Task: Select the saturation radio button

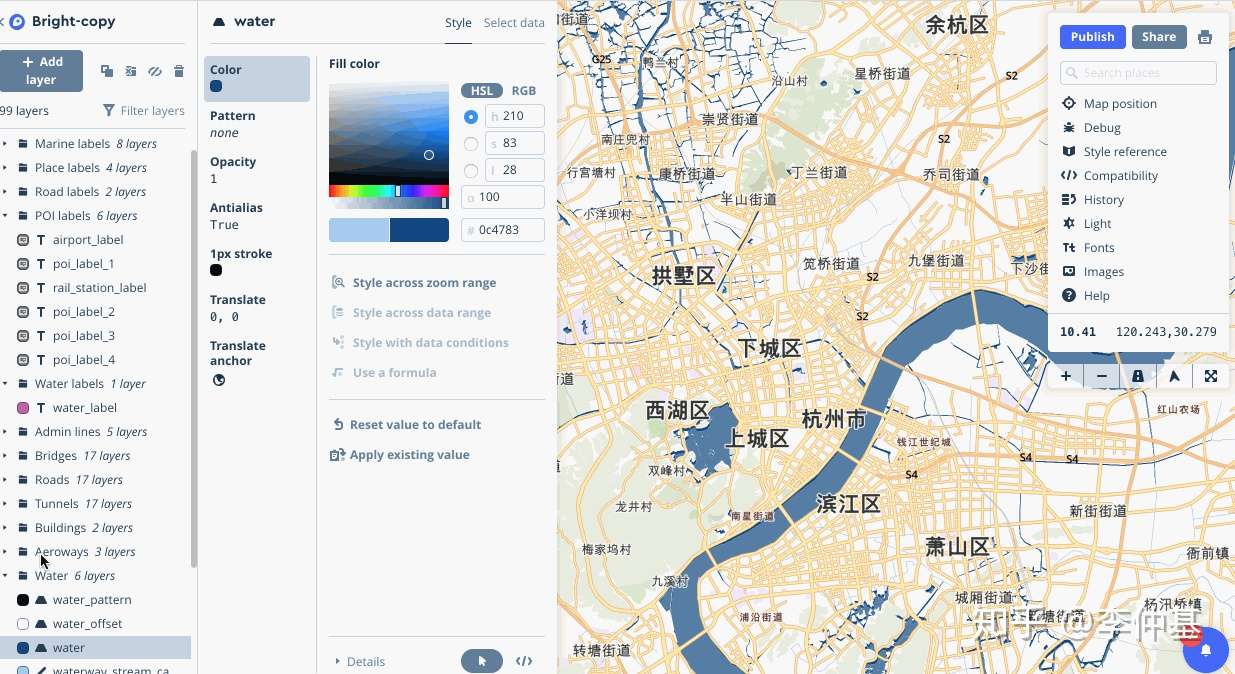Action: [470, 143]
